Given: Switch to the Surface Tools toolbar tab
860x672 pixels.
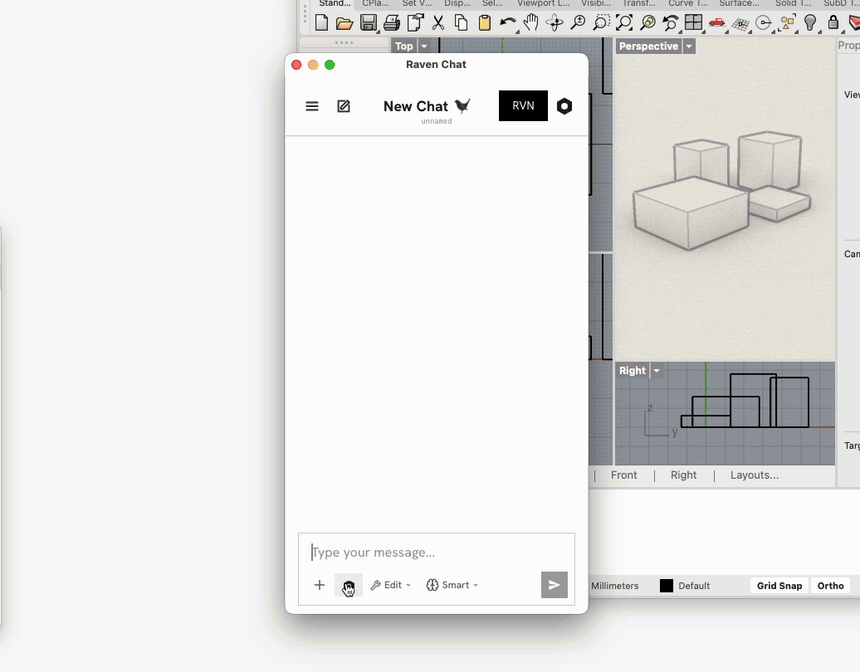Looking at the screenshot, I should [x=739, y=4].
